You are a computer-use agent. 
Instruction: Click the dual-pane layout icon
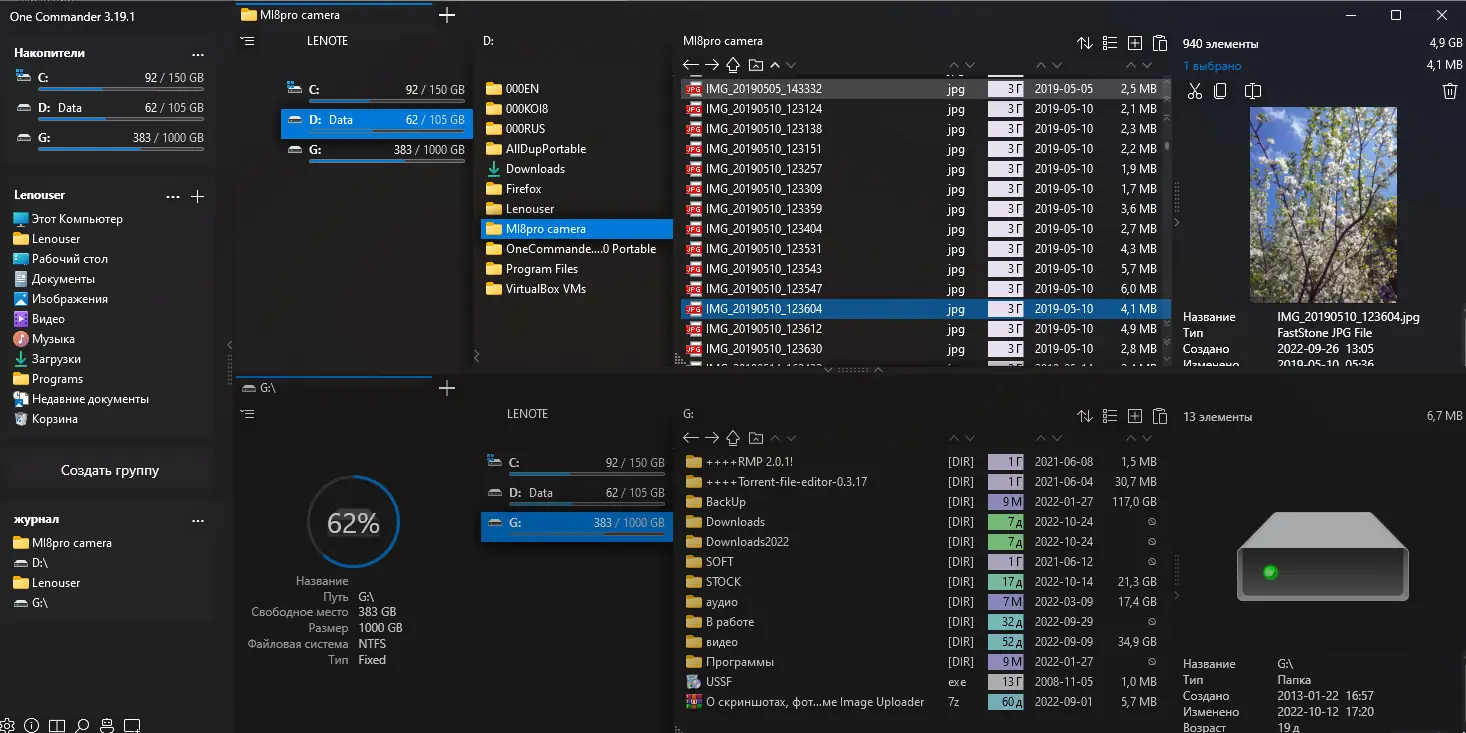[57, 725]
